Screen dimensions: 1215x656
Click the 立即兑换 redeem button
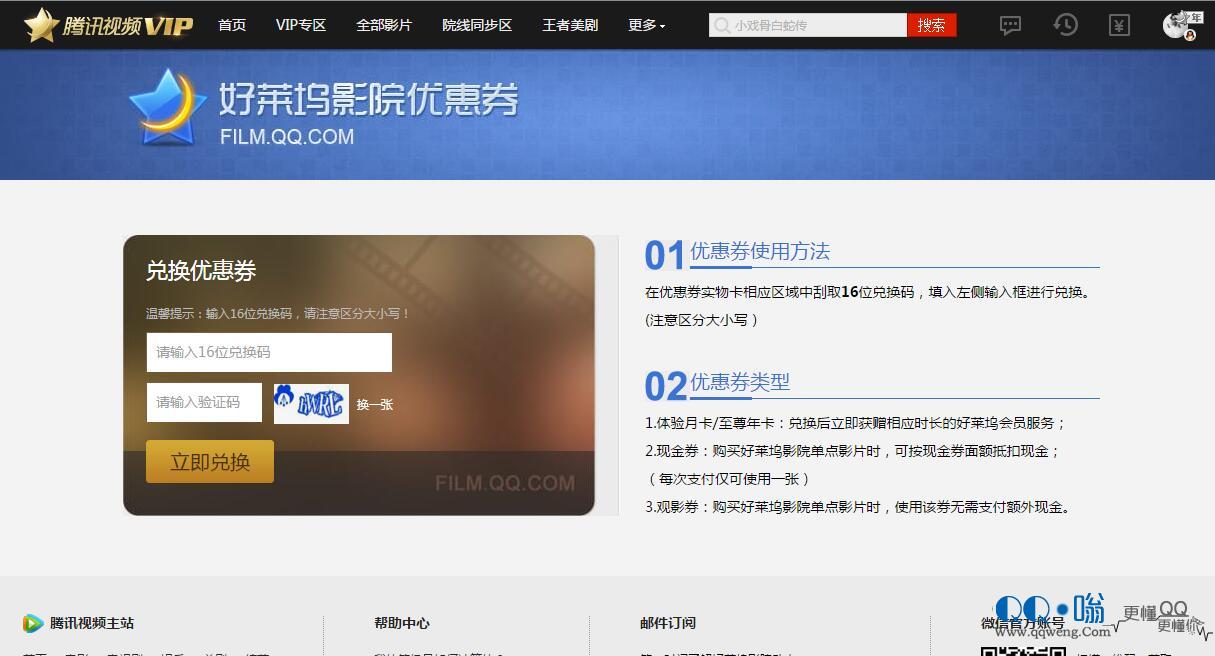(x=210, y=462)
